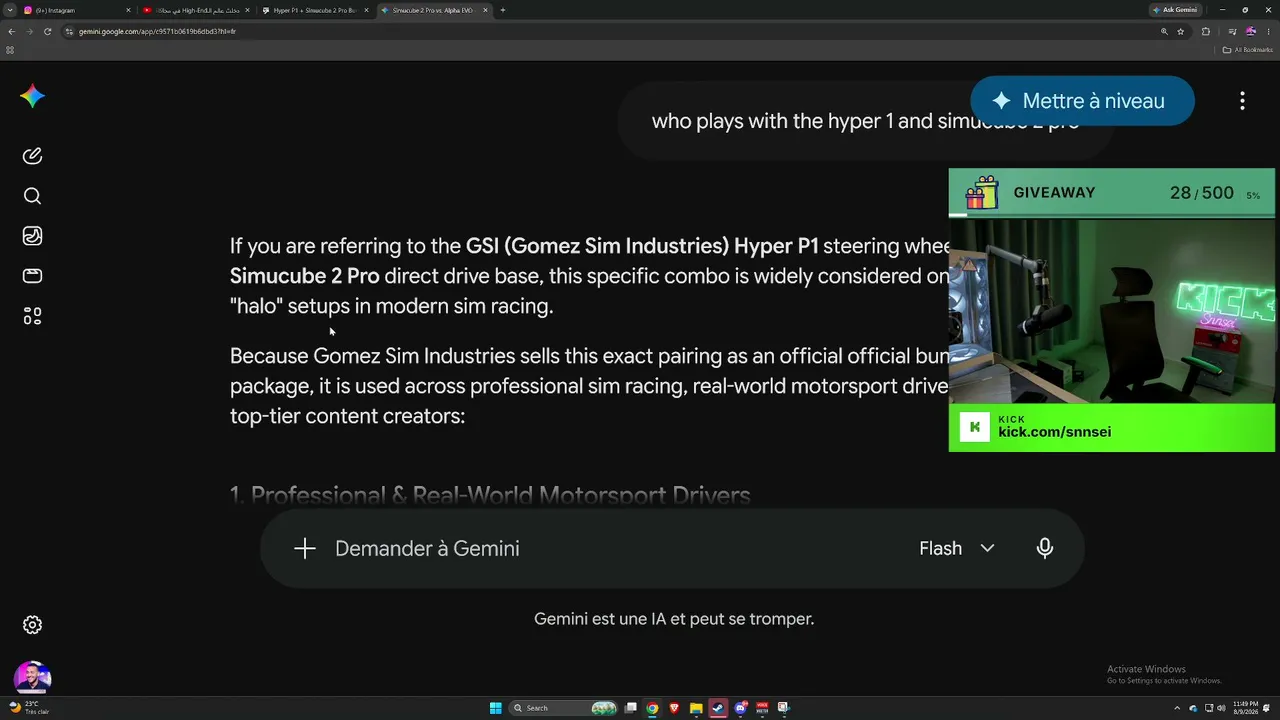Open Gemini settings gear
Screen dimensions: 1280x720
32,625
